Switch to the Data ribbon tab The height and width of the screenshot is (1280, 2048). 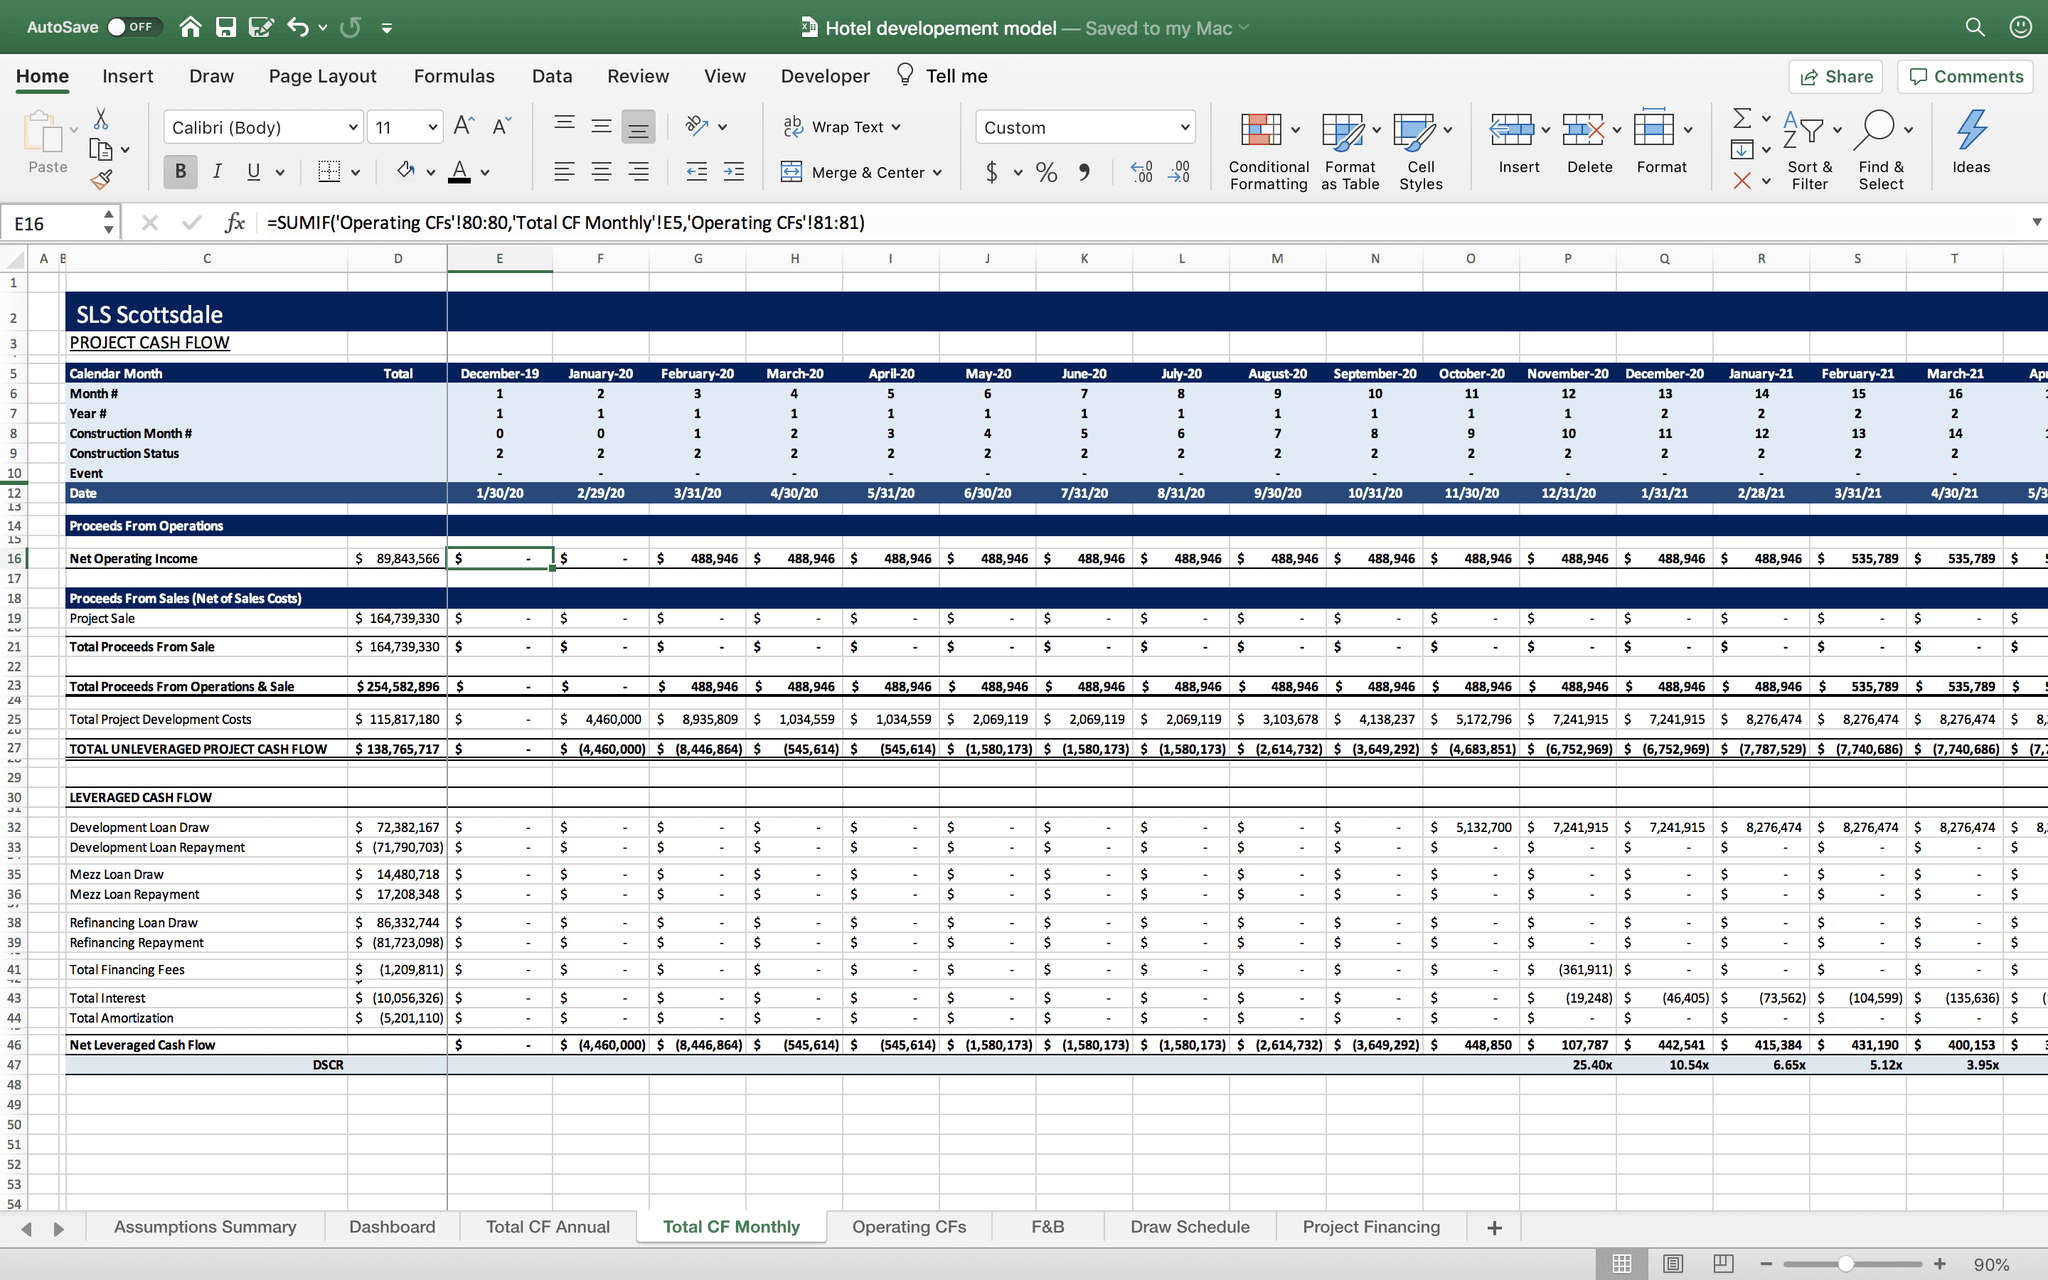[552, 76]
